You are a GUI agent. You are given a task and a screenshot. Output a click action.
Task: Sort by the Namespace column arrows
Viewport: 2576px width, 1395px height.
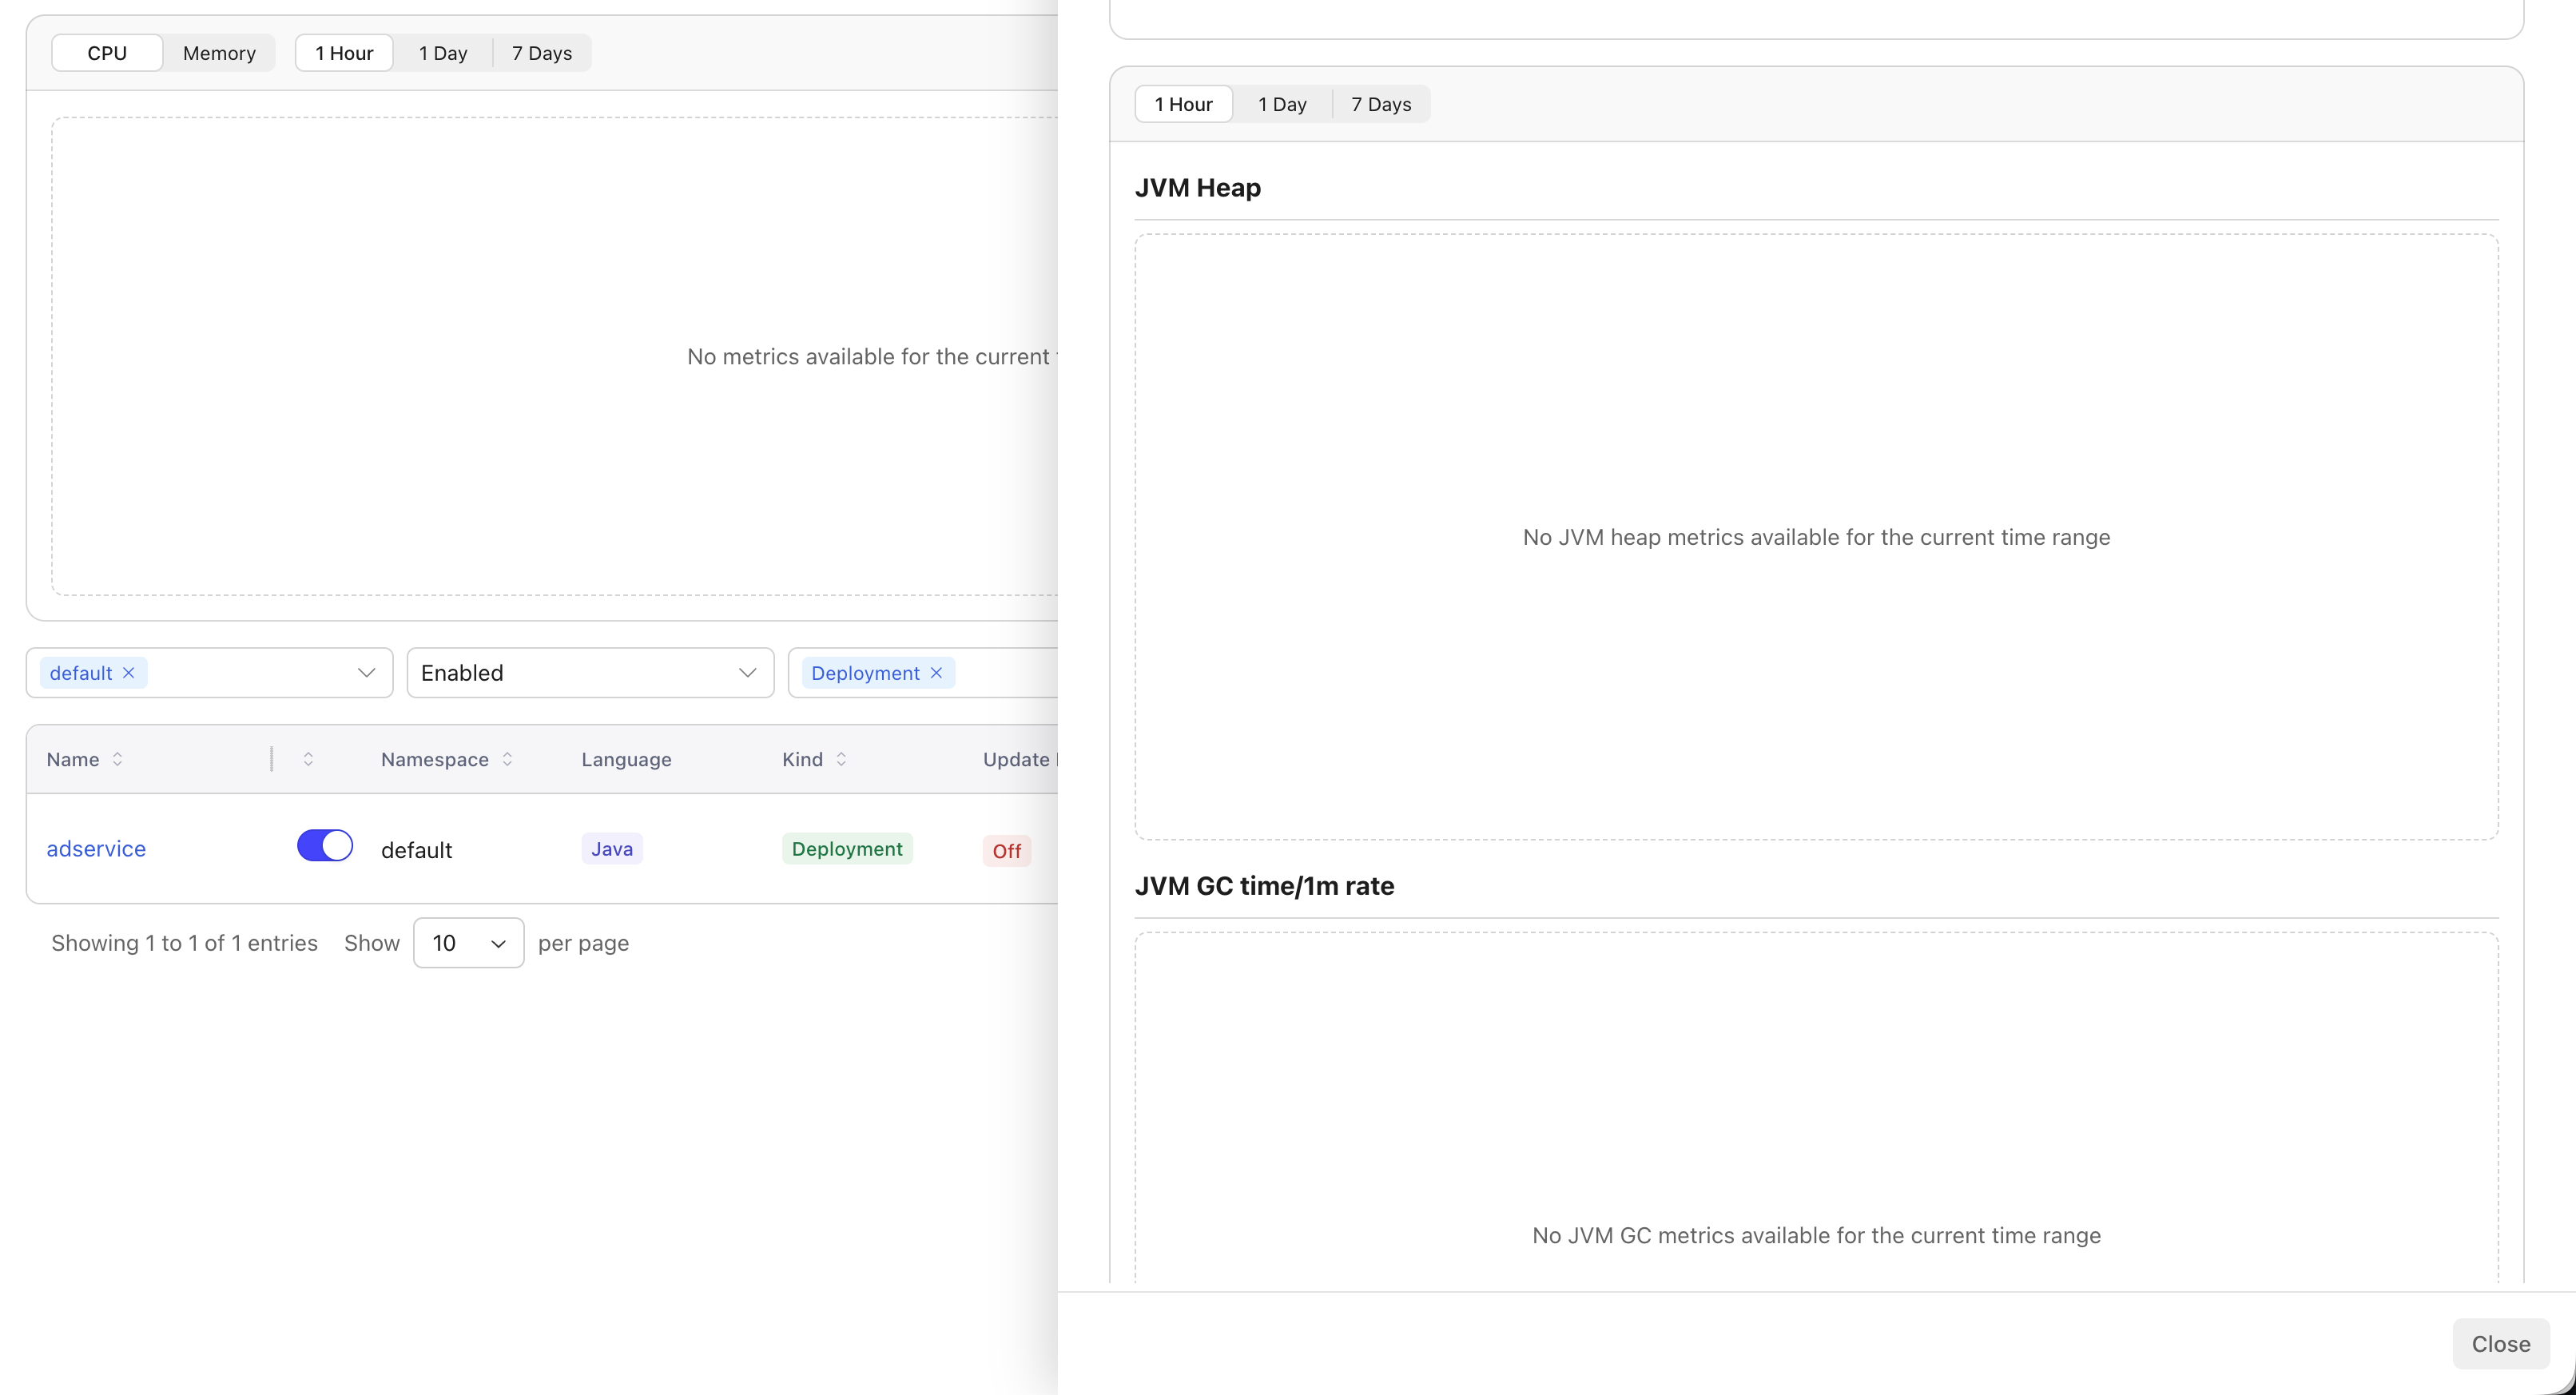click(507, 759)
